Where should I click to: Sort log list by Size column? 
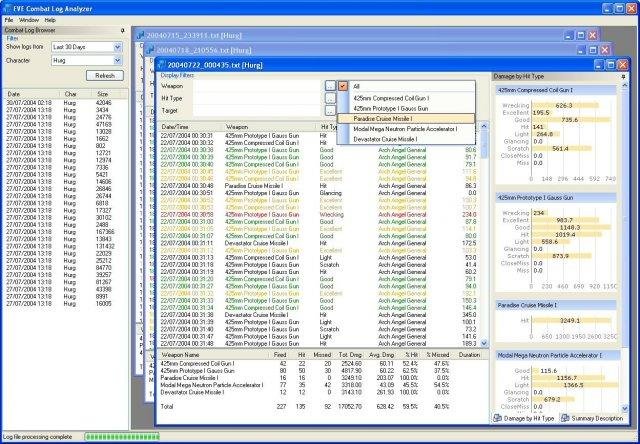tap(109, 94)
